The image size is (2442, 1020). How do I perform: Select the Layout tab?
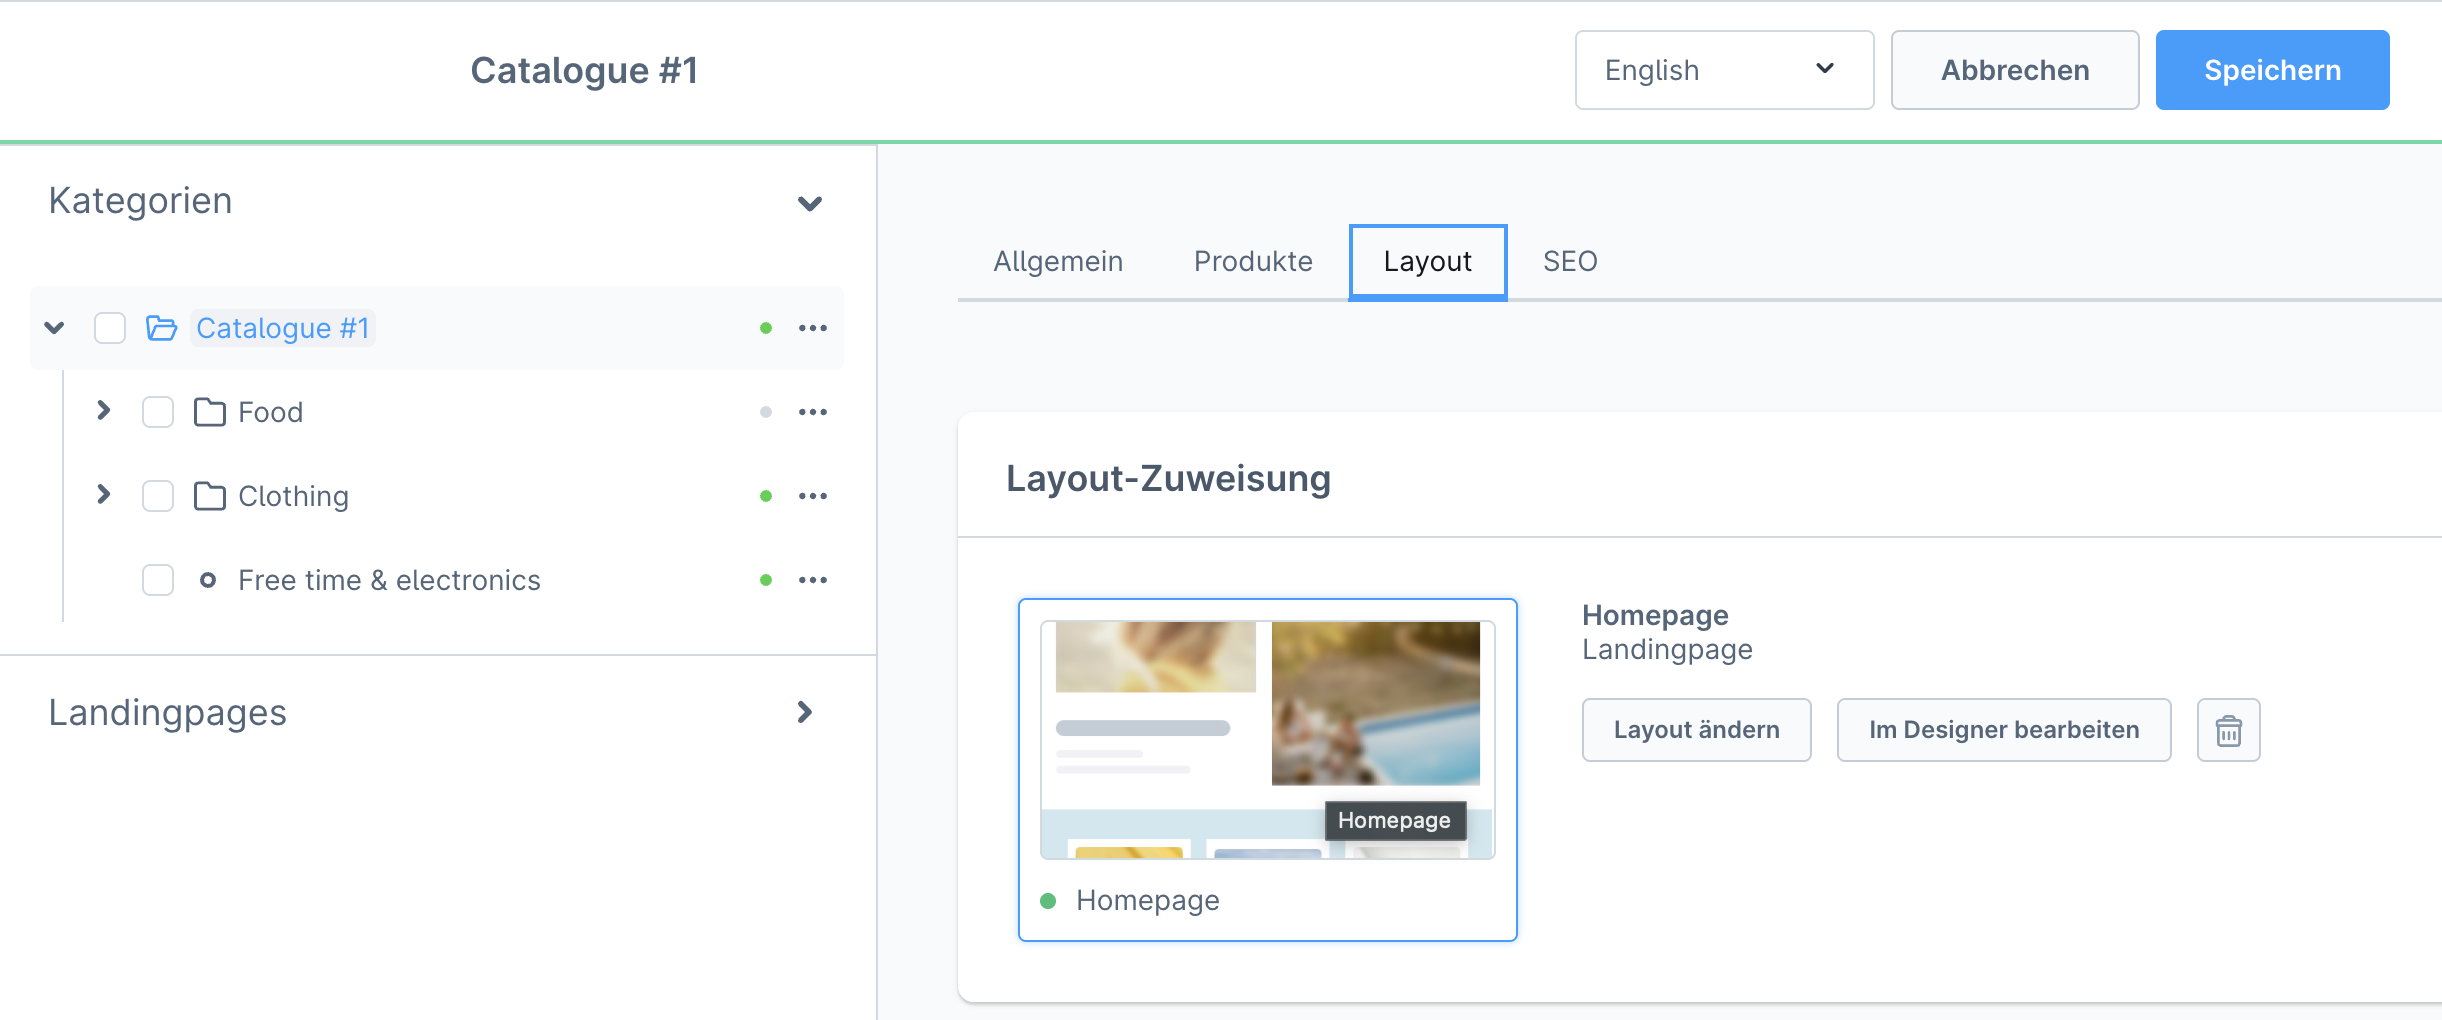pos(1428,262)
